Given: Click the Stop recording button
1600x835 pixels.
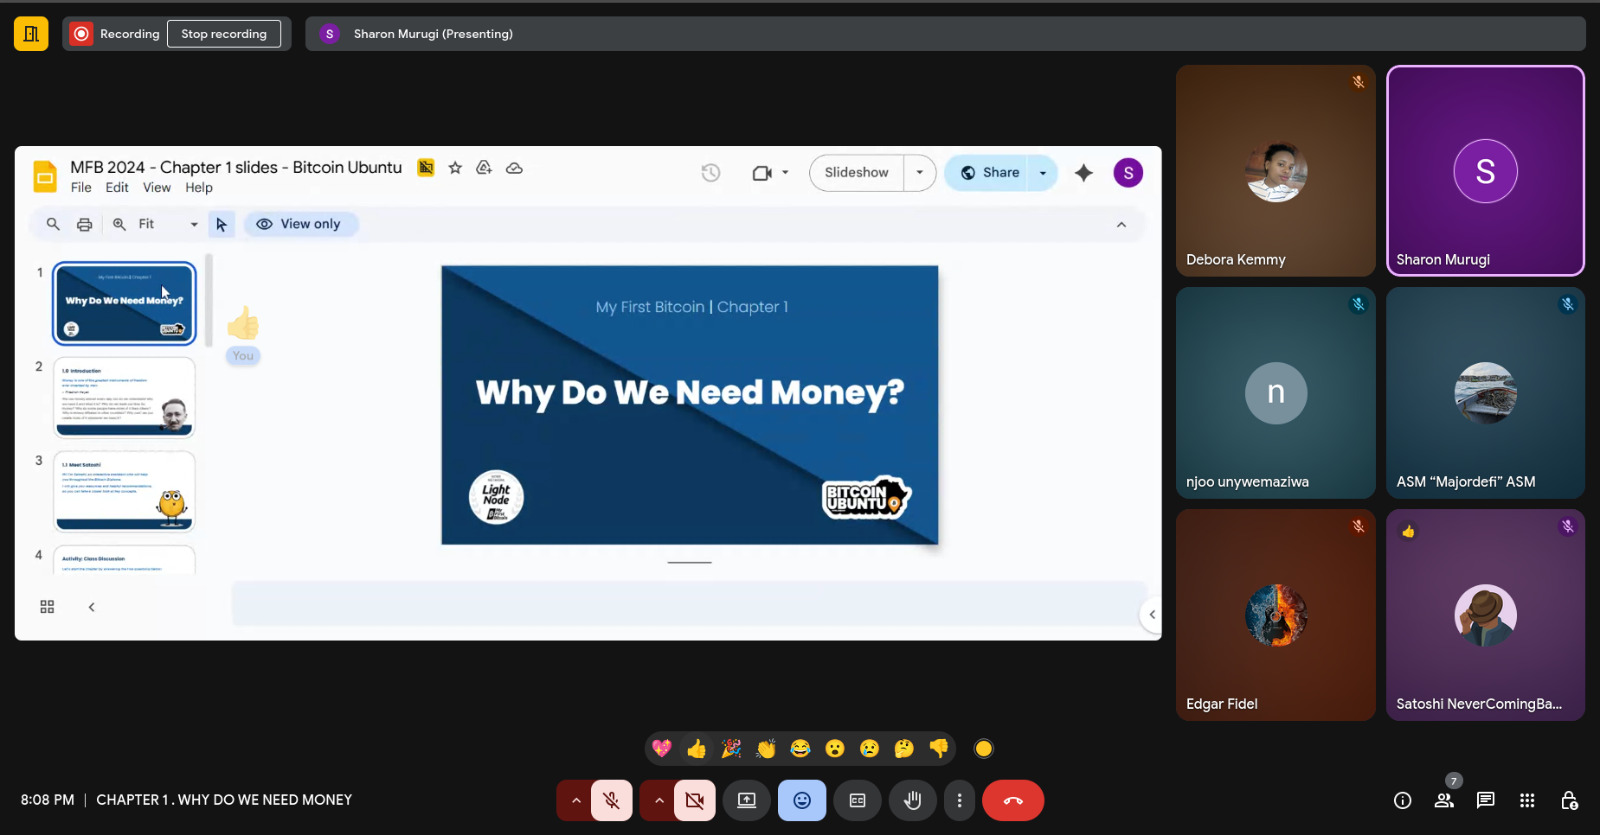Looking at the screenshot, I should (224, 34).
